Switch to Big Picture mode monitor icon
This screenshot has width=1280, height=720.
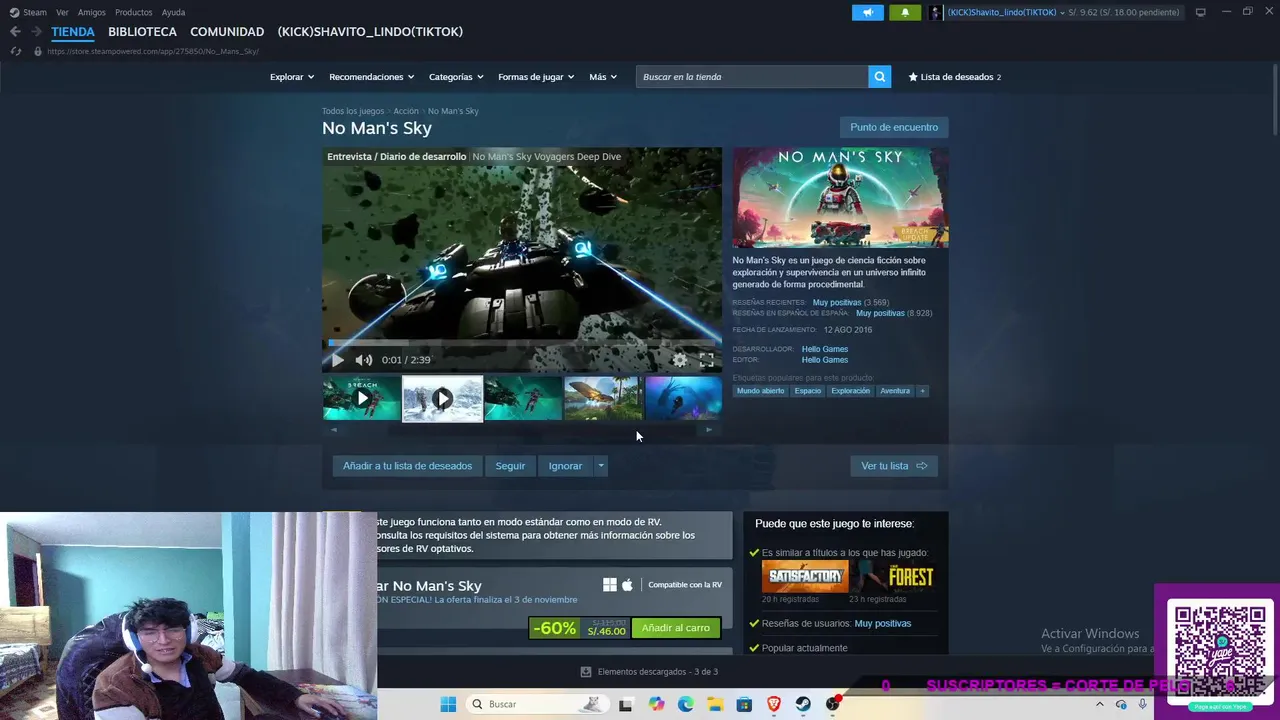point(1200,12)
